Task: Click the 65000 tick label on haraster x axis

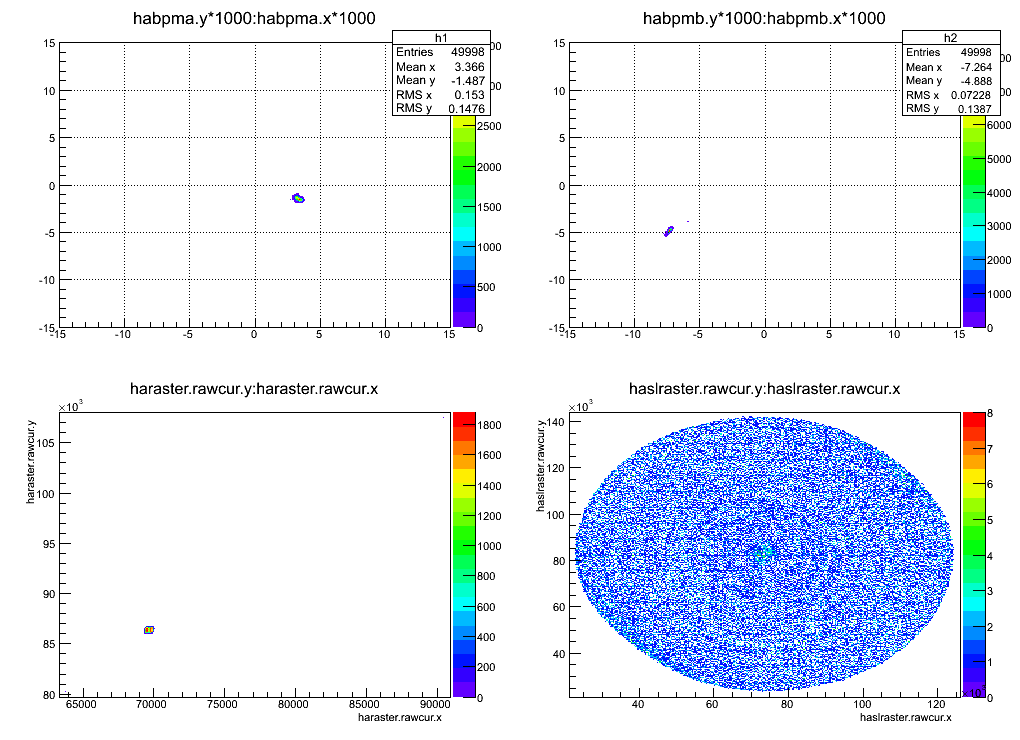Action: pyautogui.click(x=81, y=704)
